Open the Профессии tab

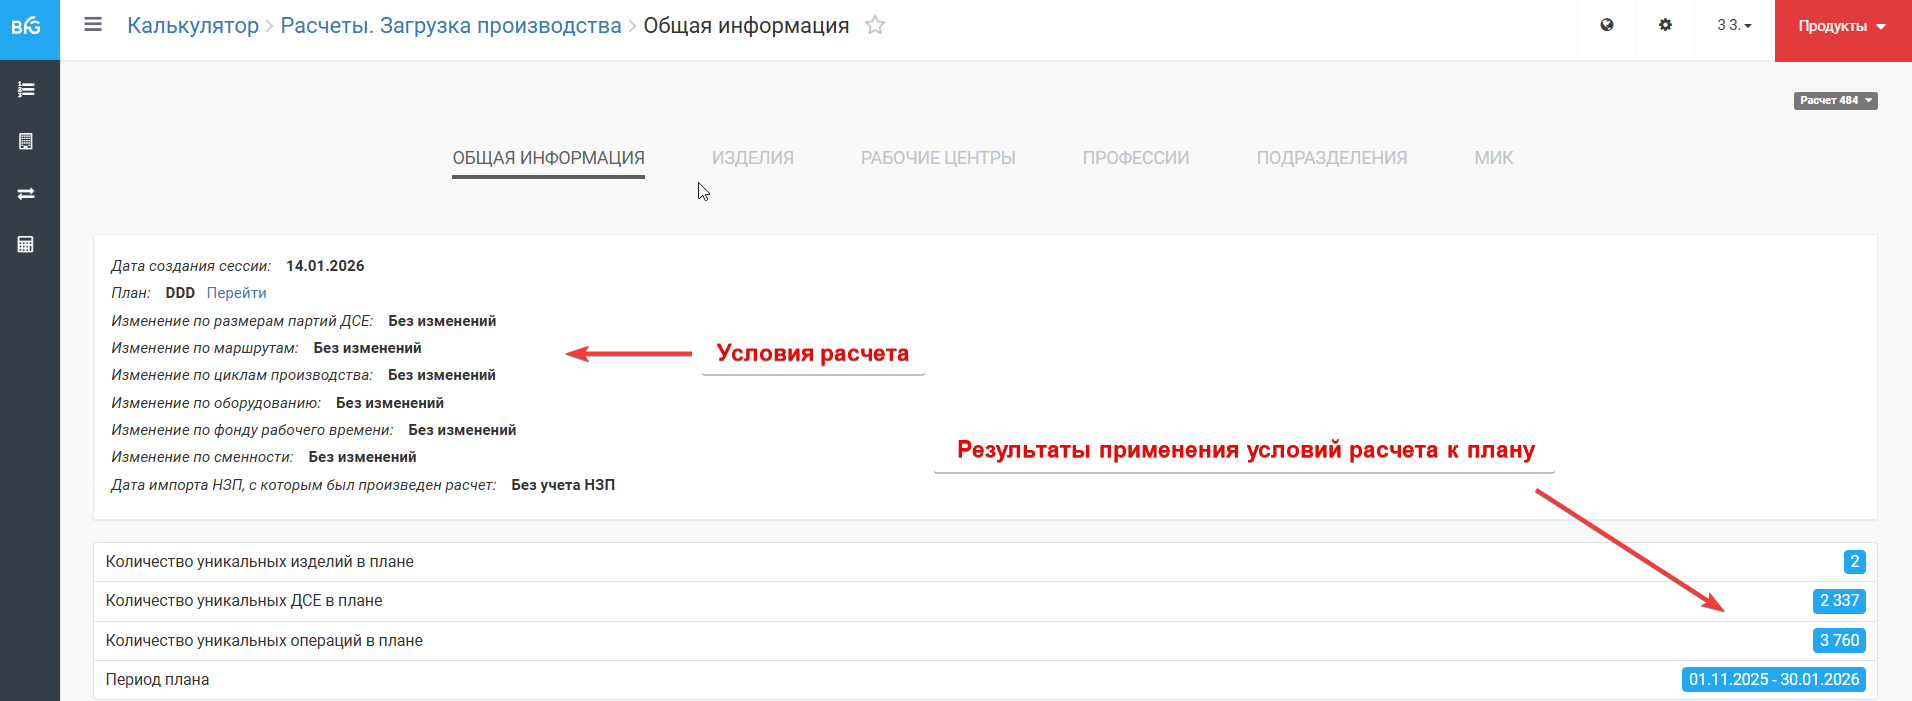1136,158
